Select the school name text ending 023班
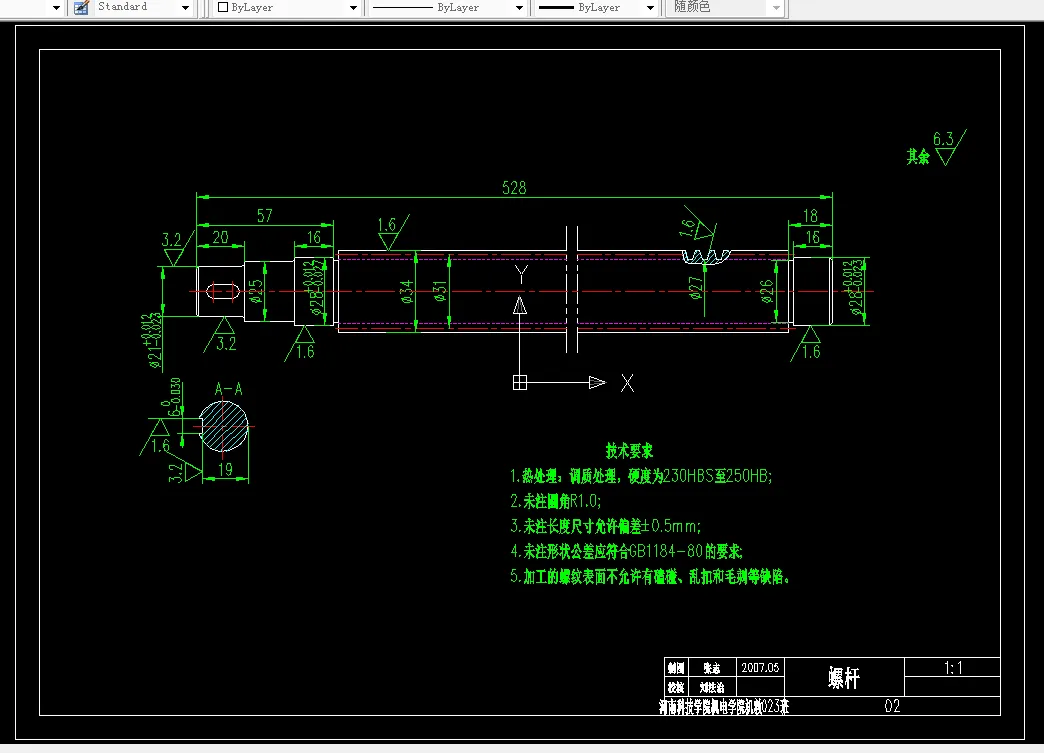 point(724,707)
